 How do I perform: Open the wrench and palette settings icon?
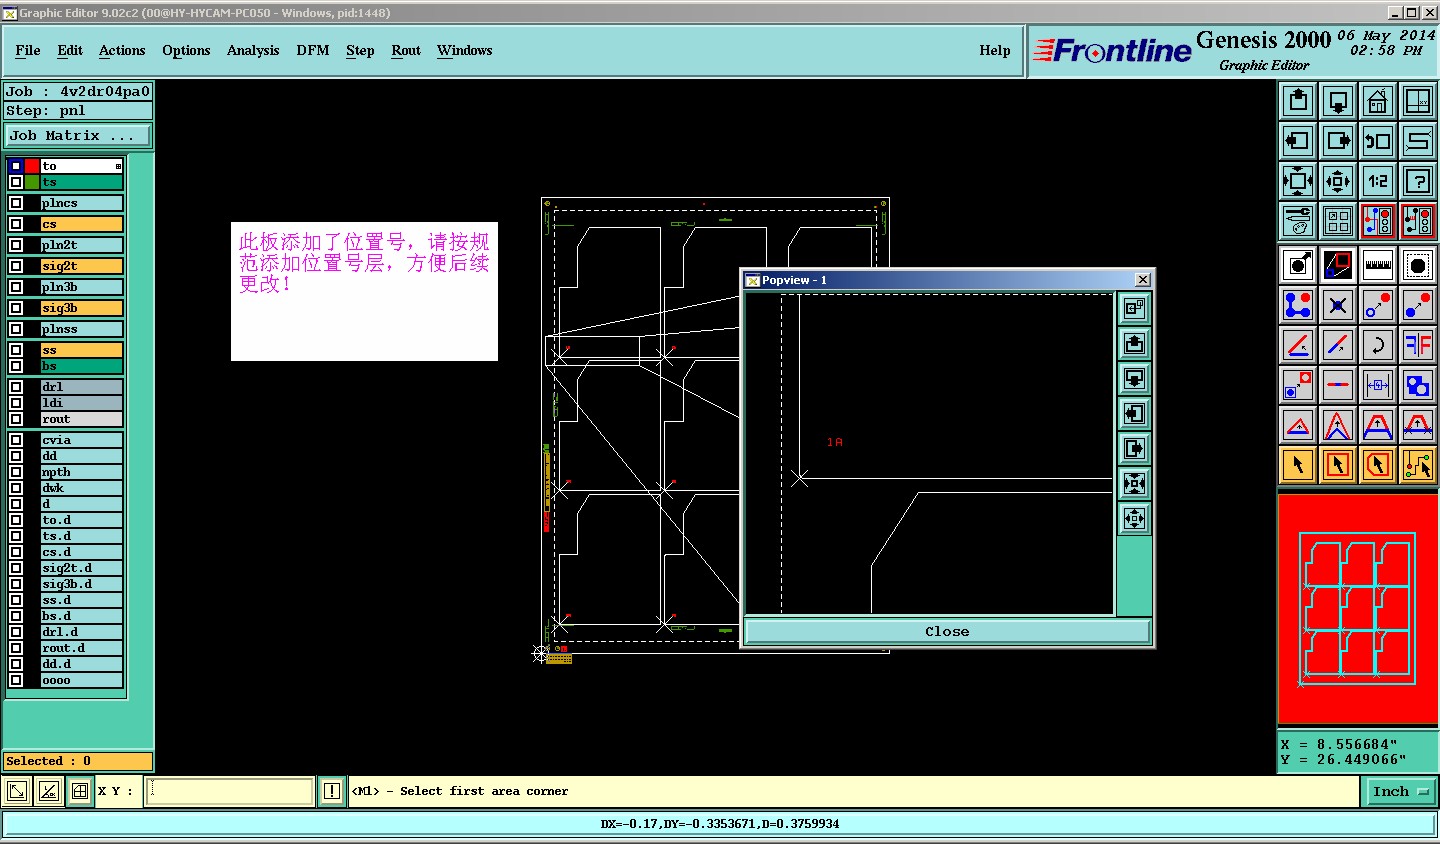(x=1298, y=221)
